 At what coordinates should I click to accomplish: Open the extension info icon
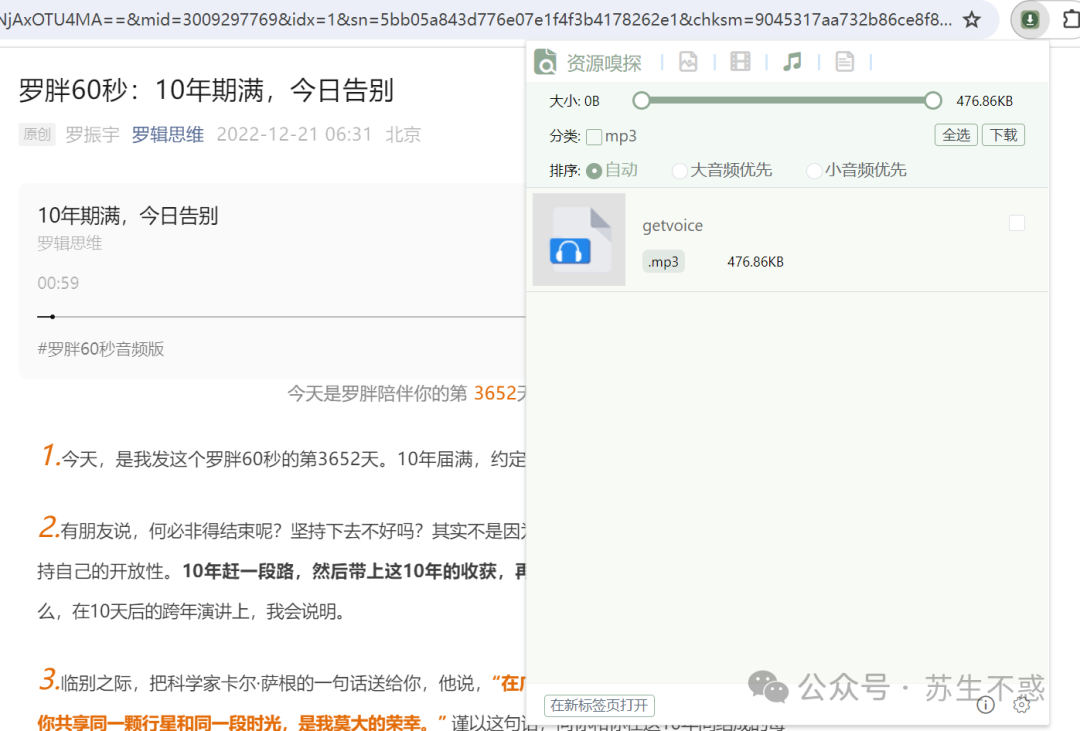point(986,704)
